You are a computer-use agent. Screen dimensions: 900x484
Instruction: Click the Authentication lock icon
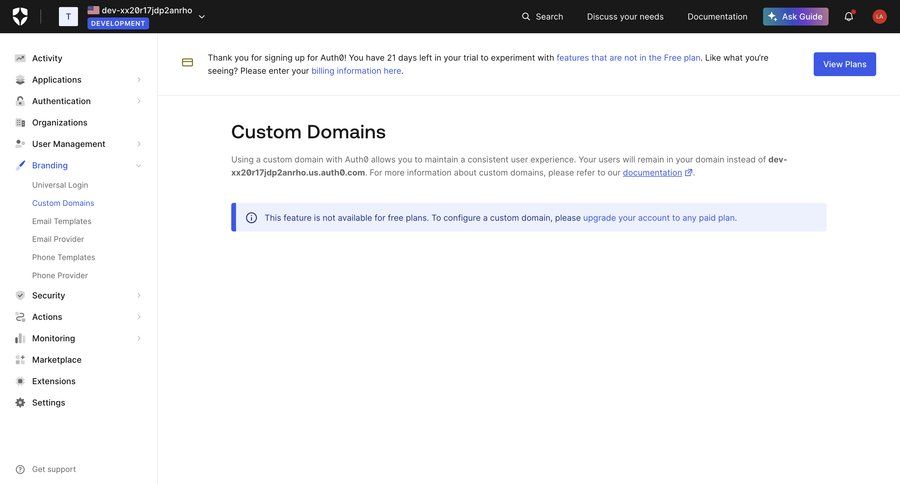coord(20,101)
